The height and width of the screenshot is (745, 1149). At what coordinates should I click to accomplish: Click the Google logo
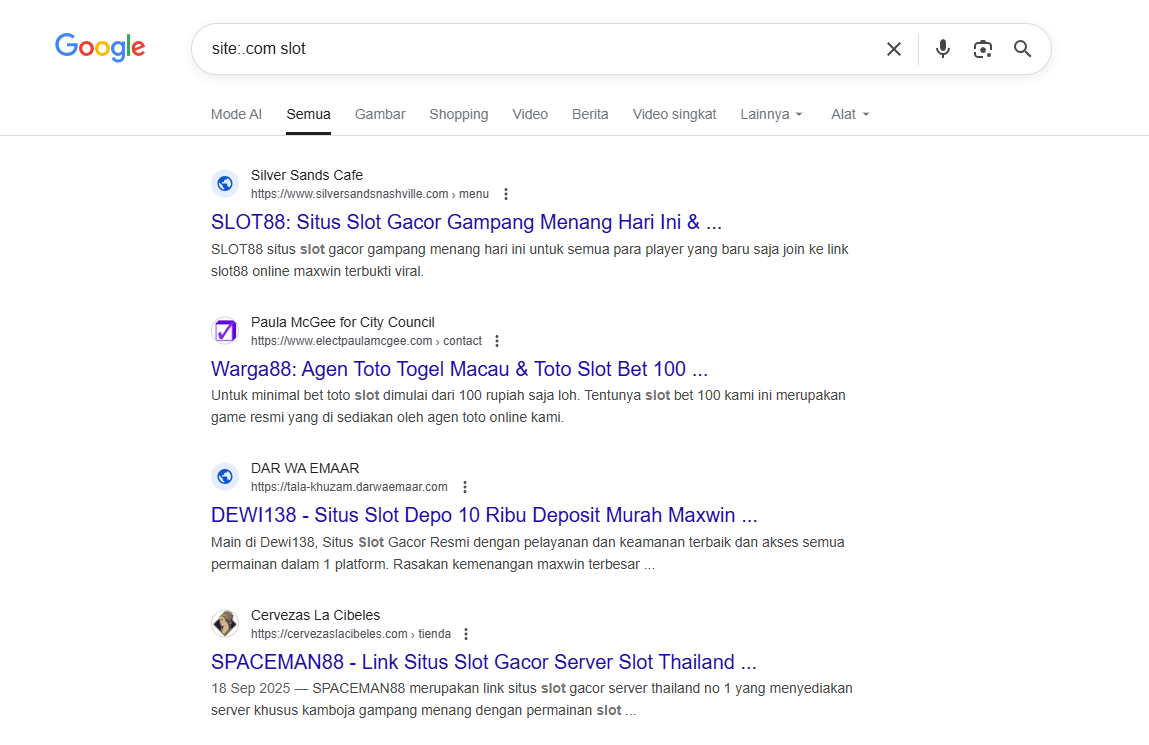coord(100,47)
